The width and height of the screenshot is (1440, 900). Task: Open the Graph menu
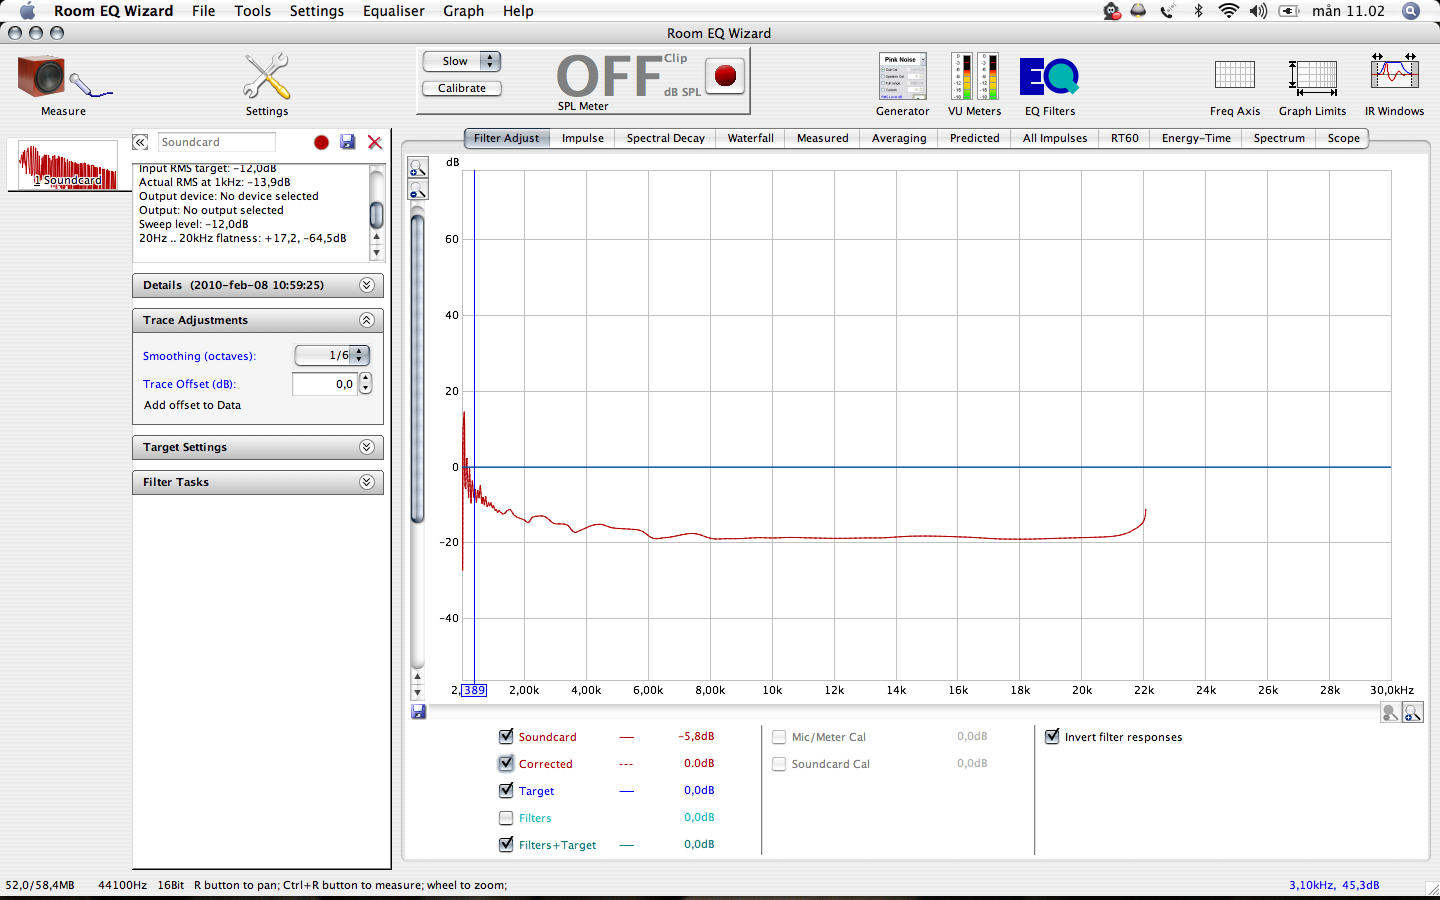(463, 11)
